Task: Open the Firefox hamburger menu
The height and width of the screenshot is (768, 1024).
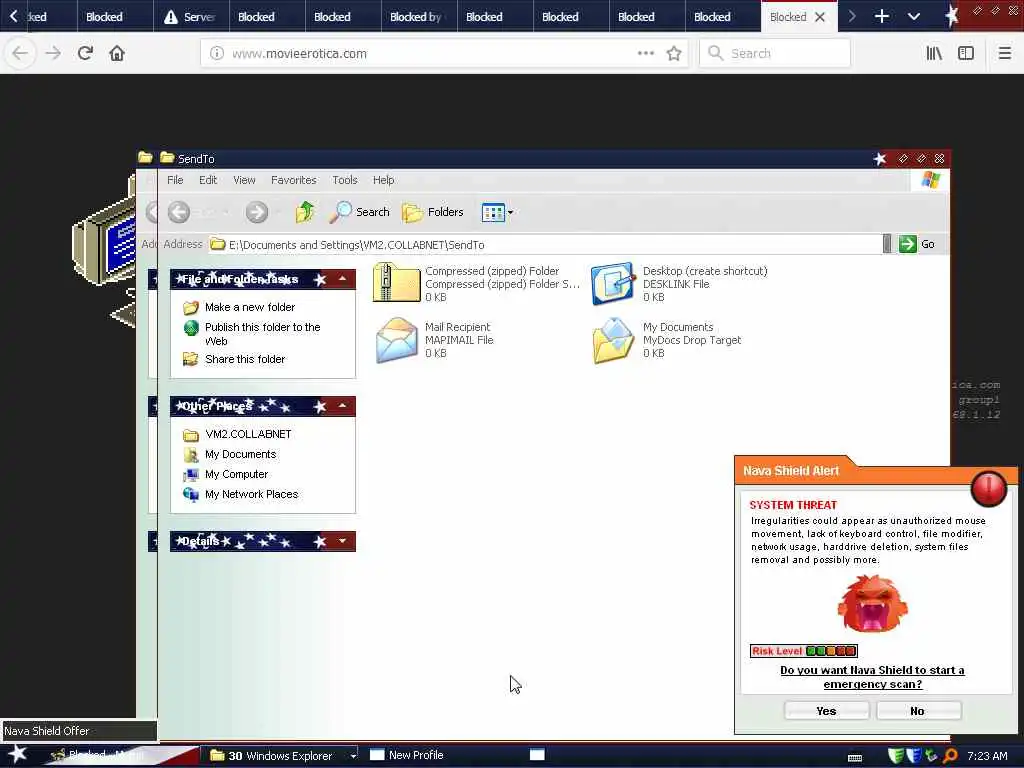Action: click(1004, 53)
